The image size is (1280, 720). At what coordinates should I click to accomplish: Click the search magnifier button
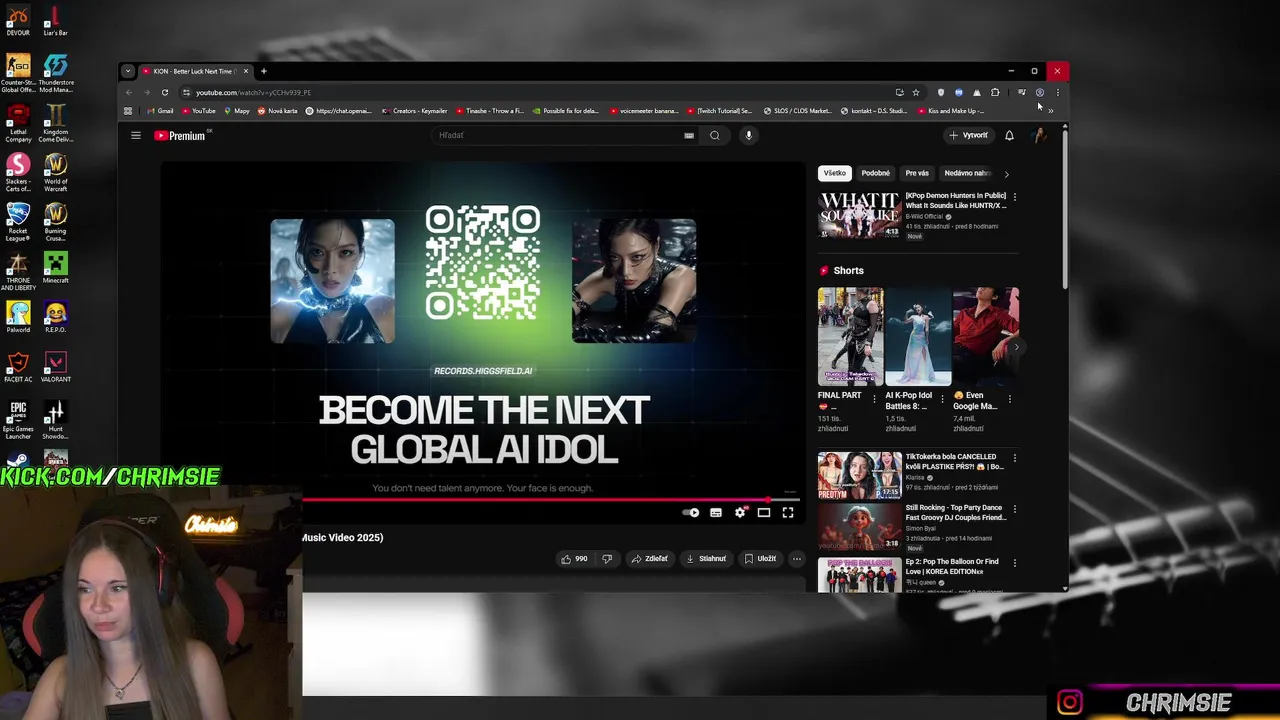[714, 135]
